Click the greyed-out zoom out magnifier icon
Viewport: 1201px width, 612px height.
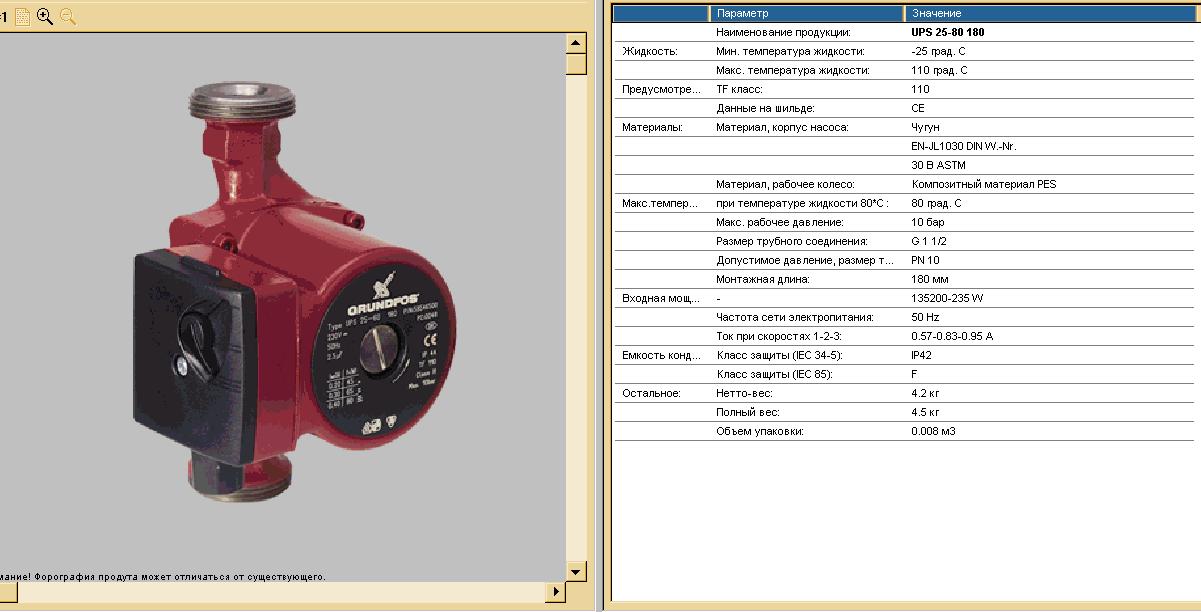click(x=68, y=16)
